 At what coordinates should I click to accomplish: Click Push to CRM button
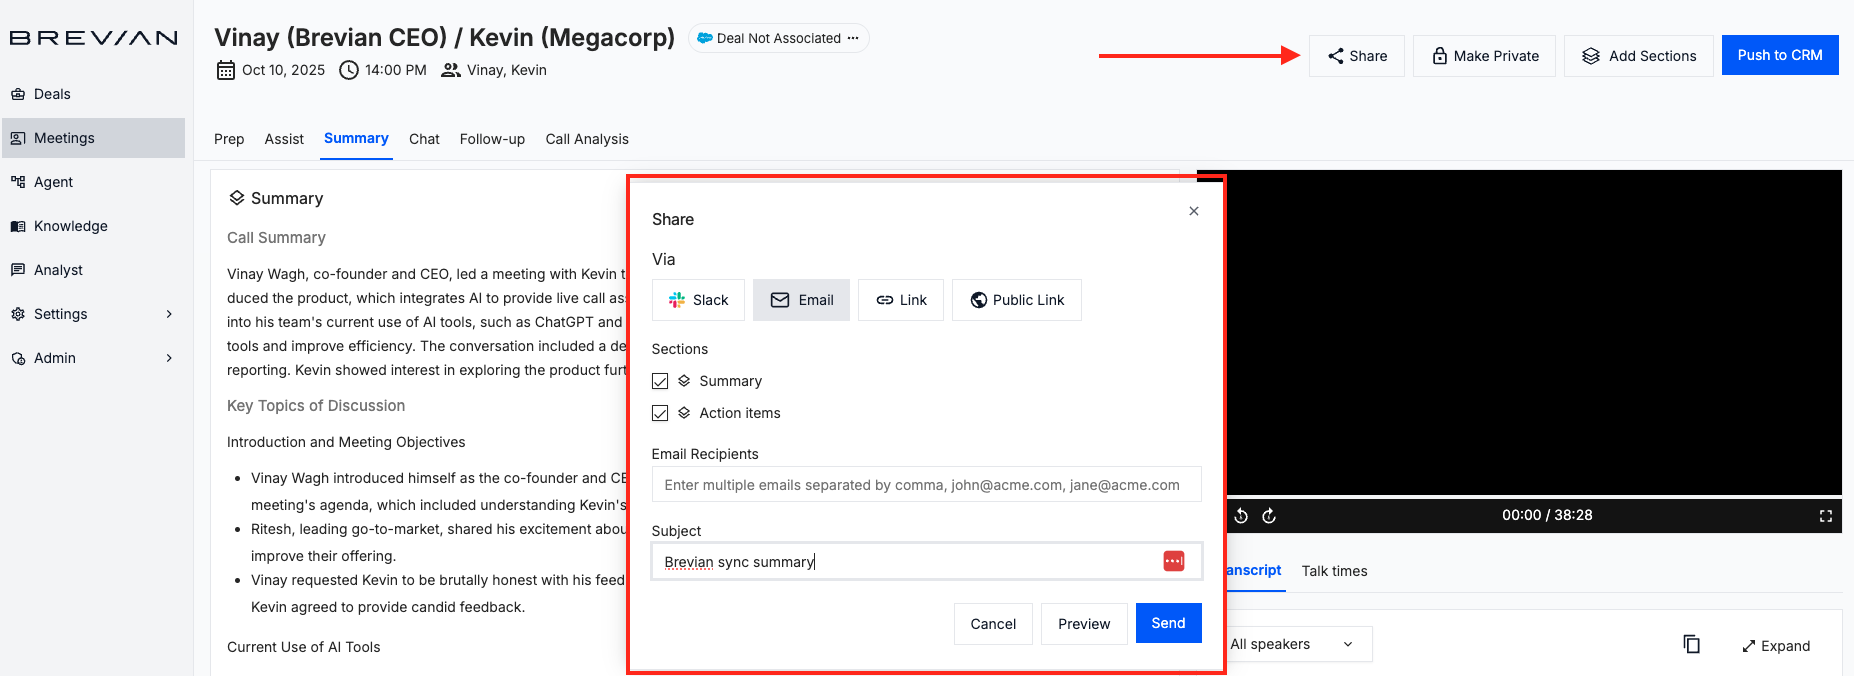pos(1779,56)
